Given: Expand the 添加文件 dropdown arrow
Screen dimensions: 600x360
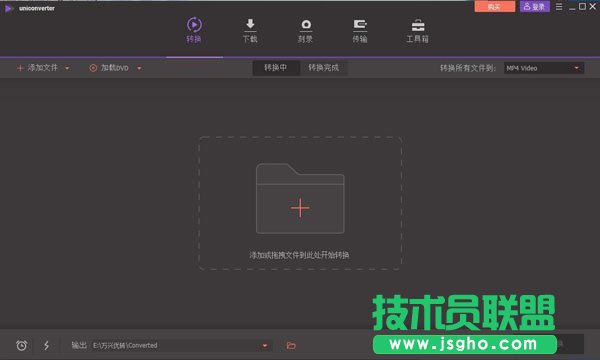Looking at the screenshot, I should (x=67, y=68).
